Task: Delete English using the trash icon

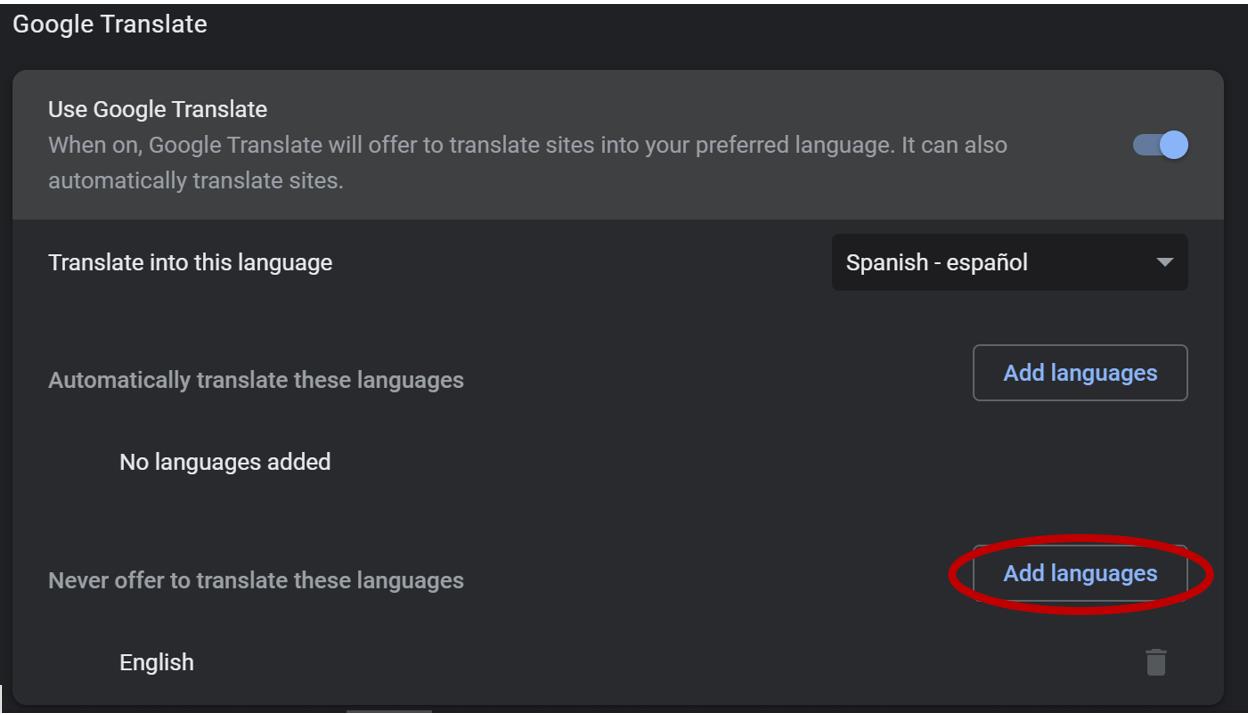Action: coord(1156,662)
